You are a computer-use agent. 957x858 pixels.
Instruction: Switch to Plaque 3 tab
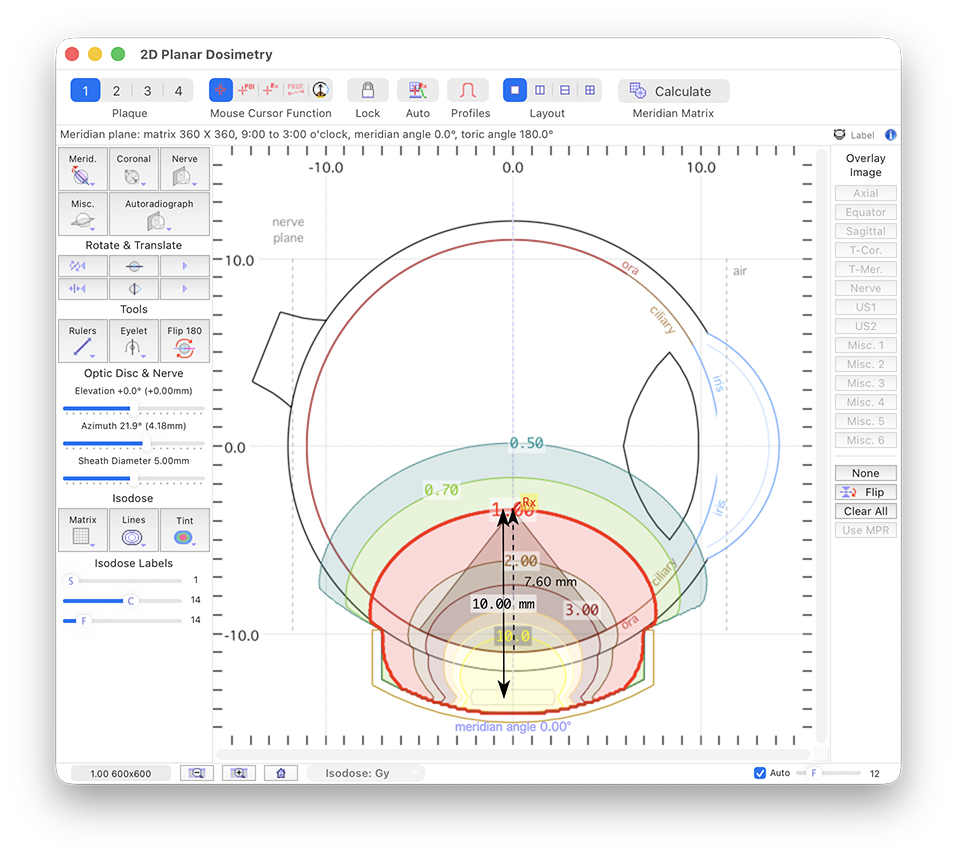point(147,91)
